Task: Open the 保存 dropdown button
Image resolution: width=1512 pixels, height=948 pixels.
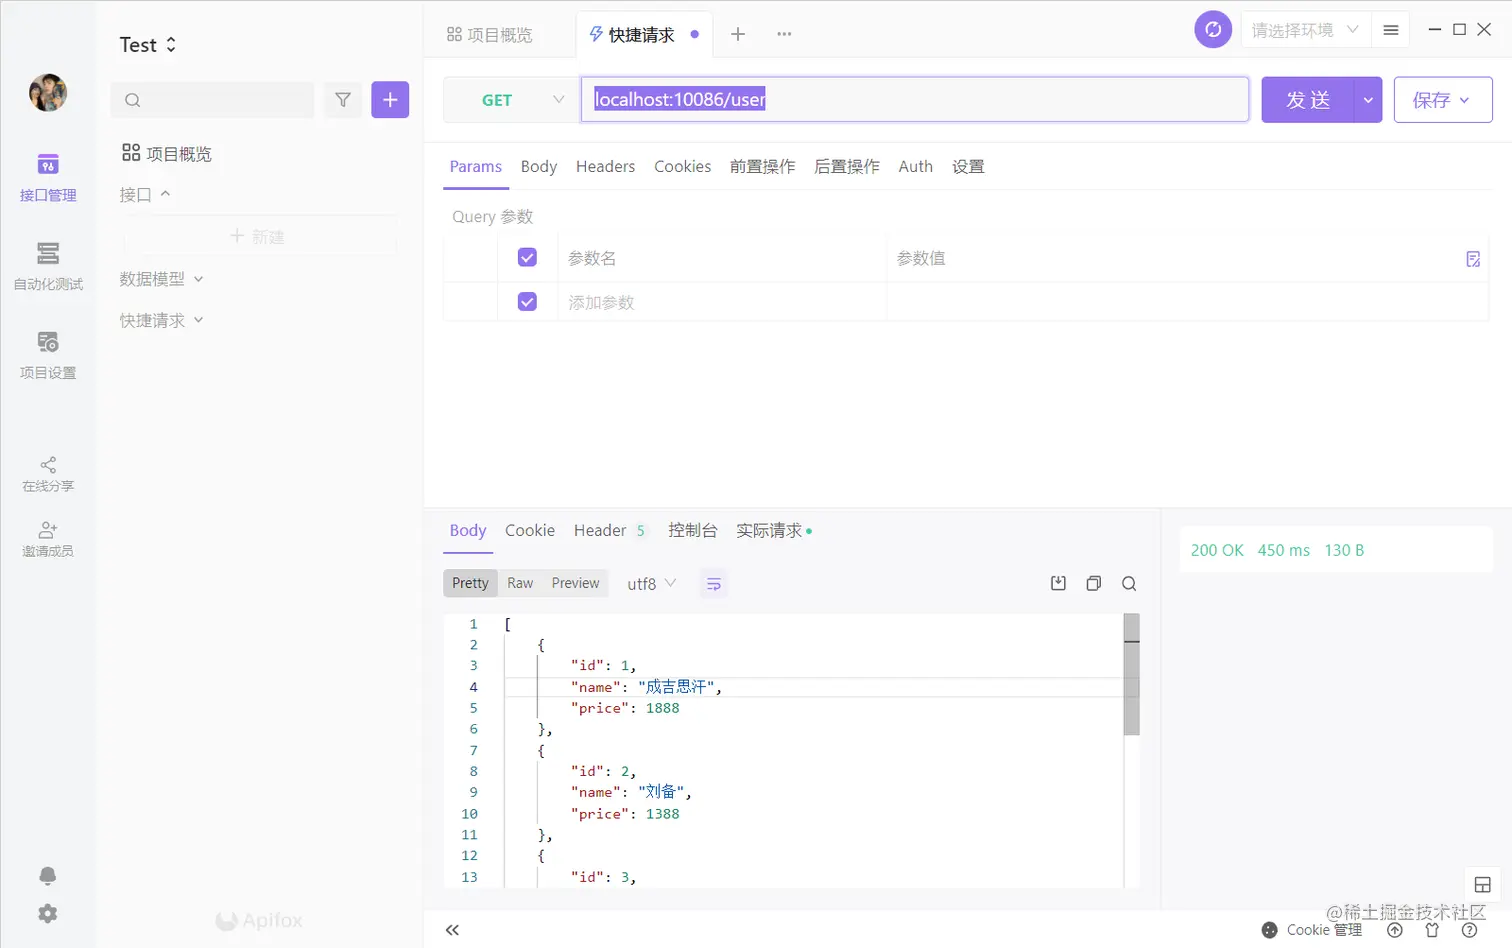Action: click(1443, 100)
